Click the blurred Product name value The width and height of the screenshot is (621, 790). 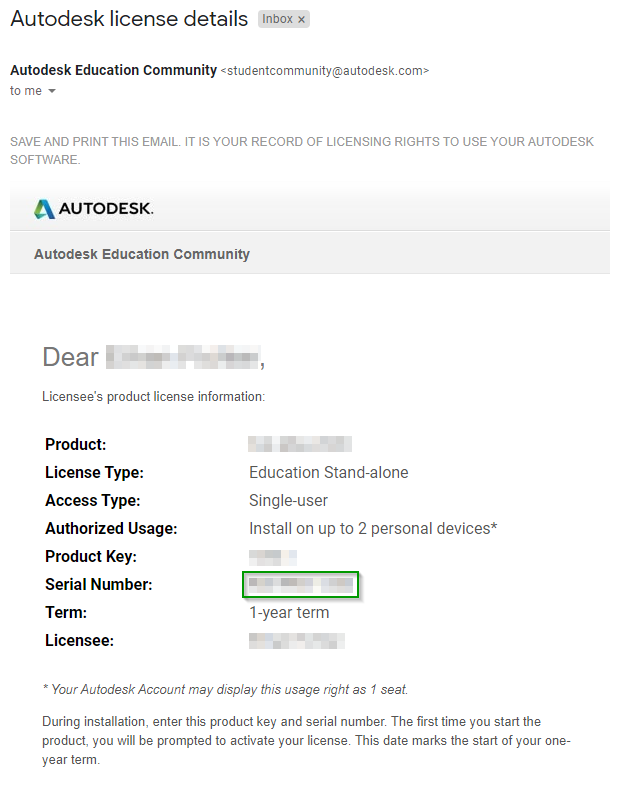tap(300, 444)
